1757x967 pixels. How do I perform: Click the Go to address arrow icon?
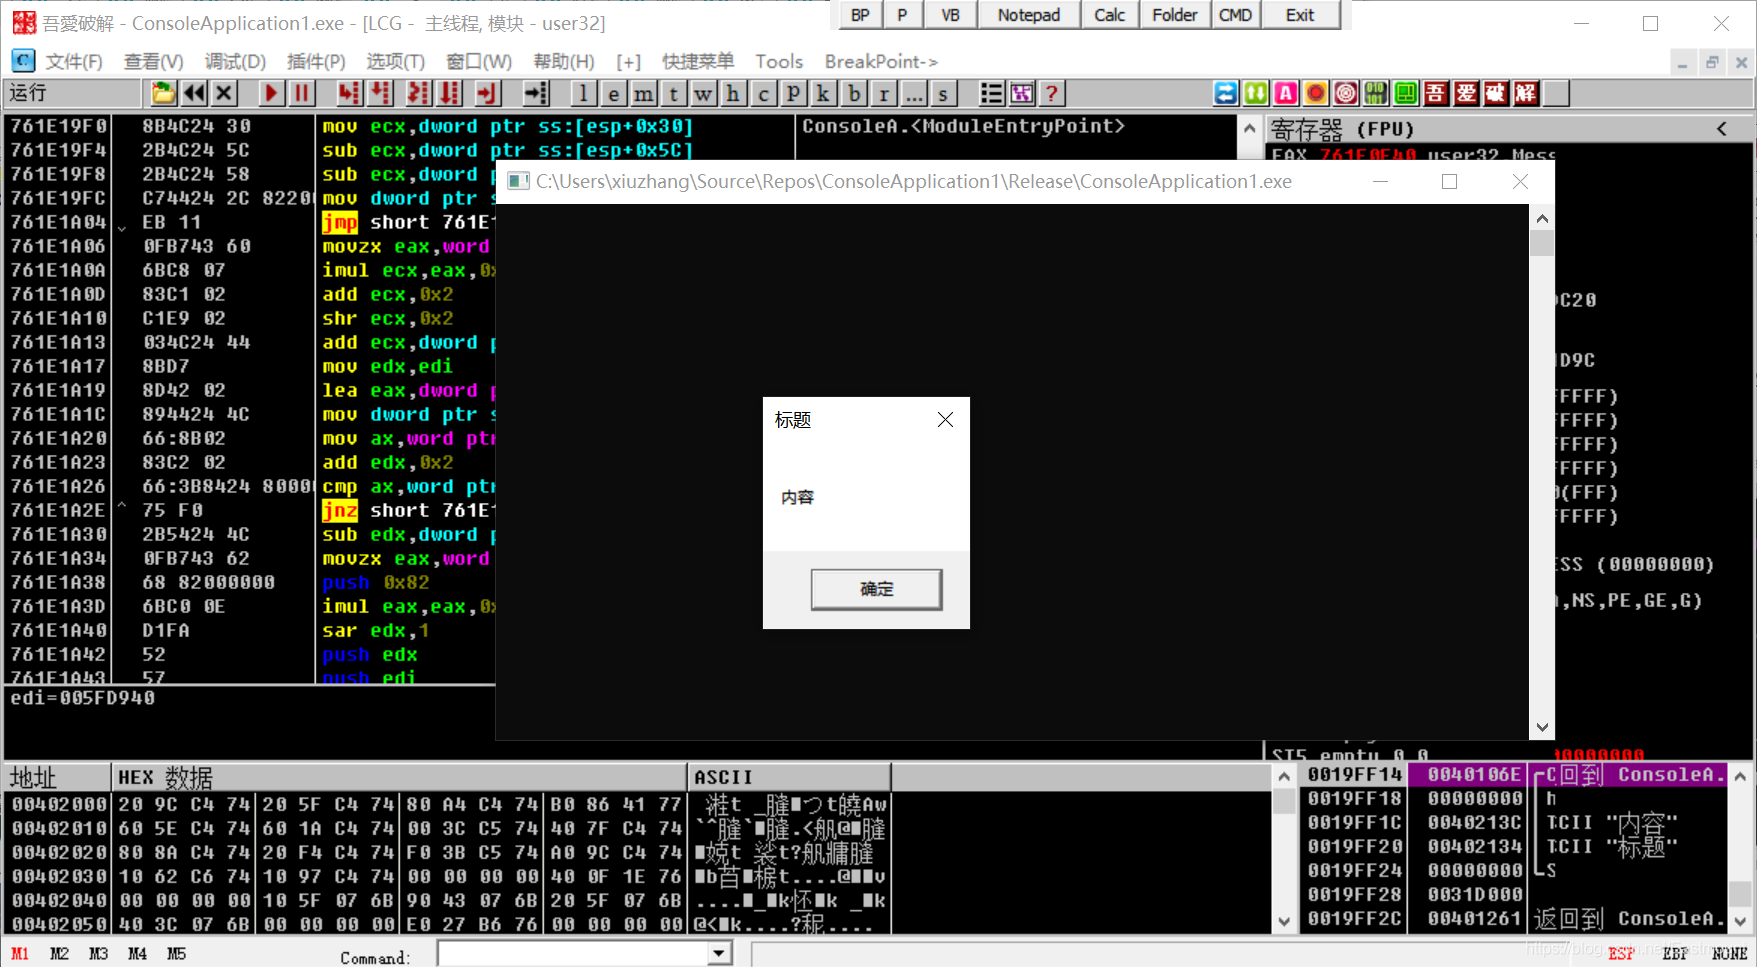[x=537, y=94]
